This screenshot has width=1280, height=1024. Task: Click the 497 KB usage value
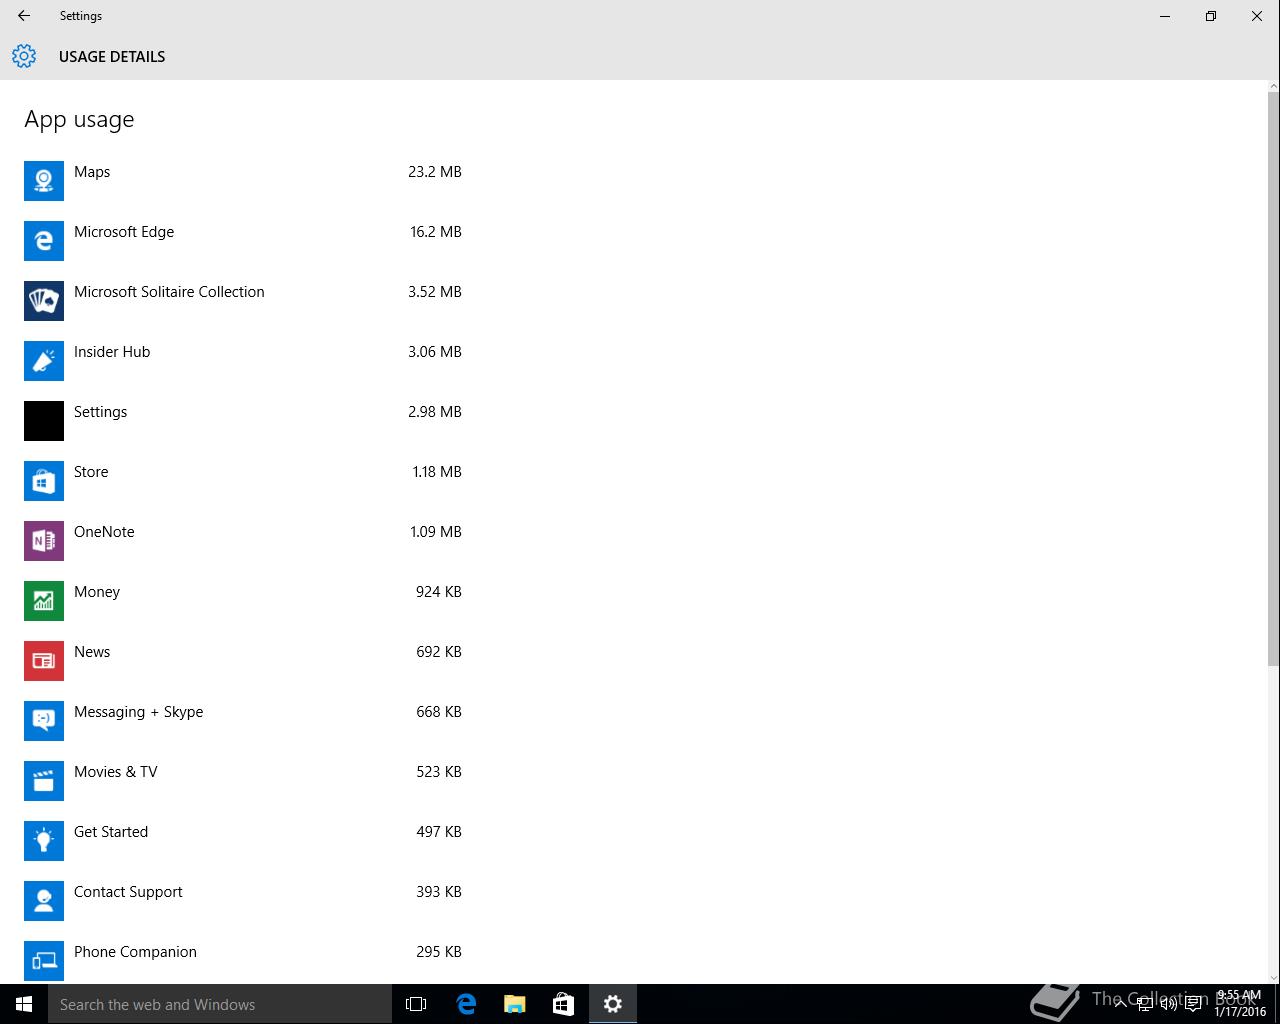pos(439,832)
